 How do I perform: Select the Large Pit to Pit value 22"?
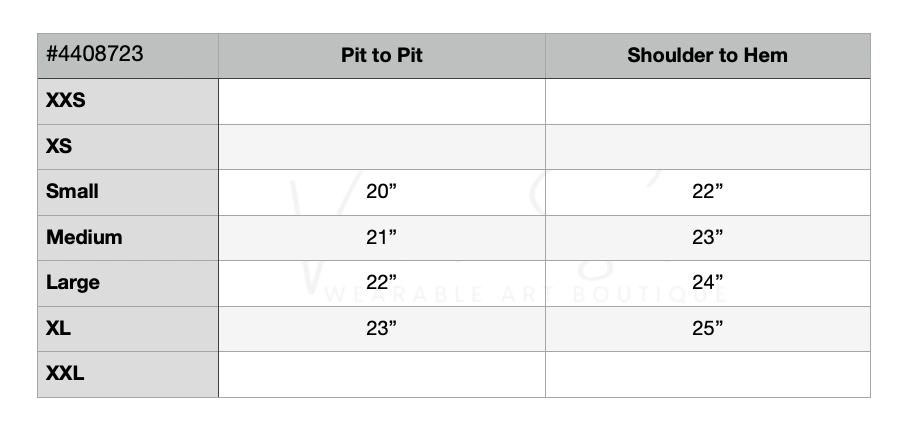pos(381,283)
